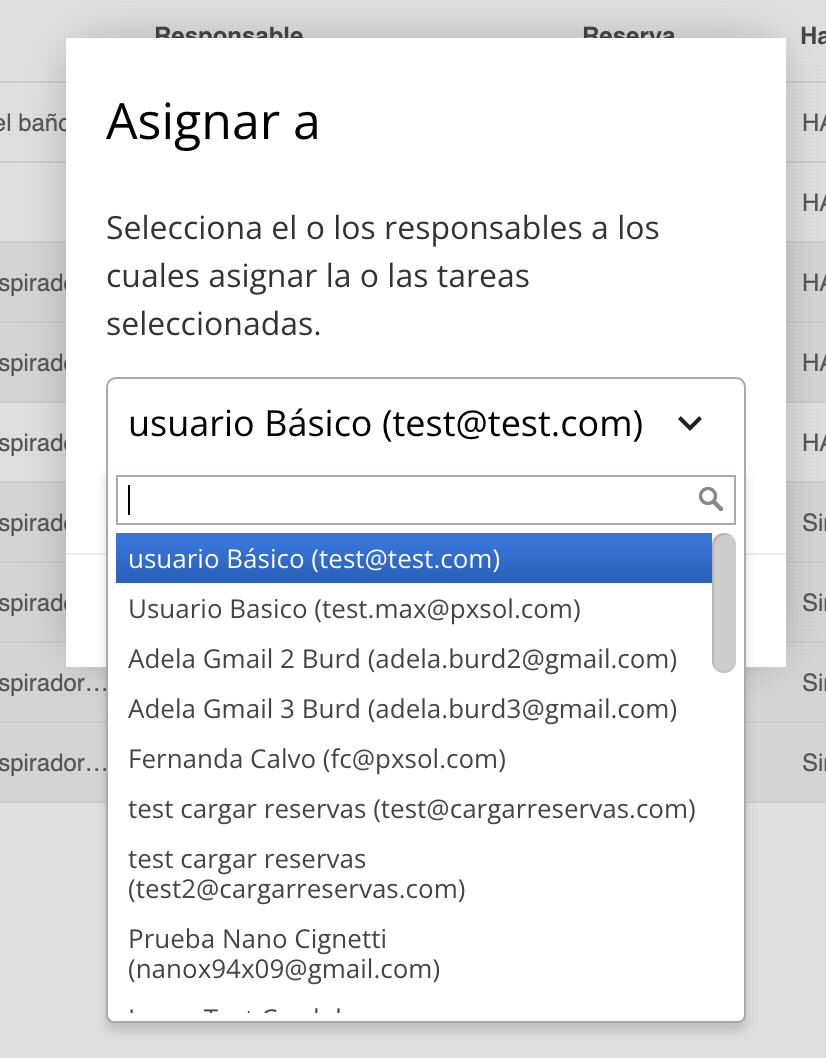The image size is (826, 1058).
Task: Select Adela Gmail 2 Burd as responsible
Action: click(402, 659)
